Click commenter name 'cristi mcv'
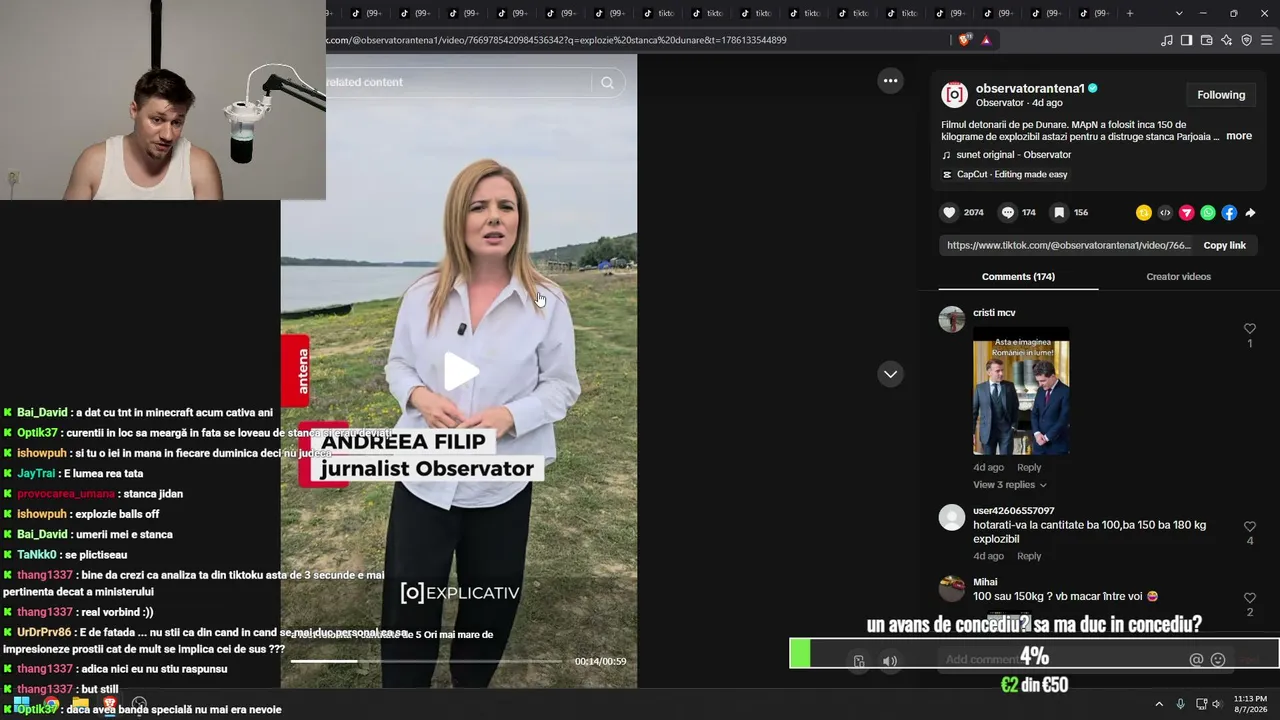The width and height of the screenshot is (1280, 720). pos(994,313)
